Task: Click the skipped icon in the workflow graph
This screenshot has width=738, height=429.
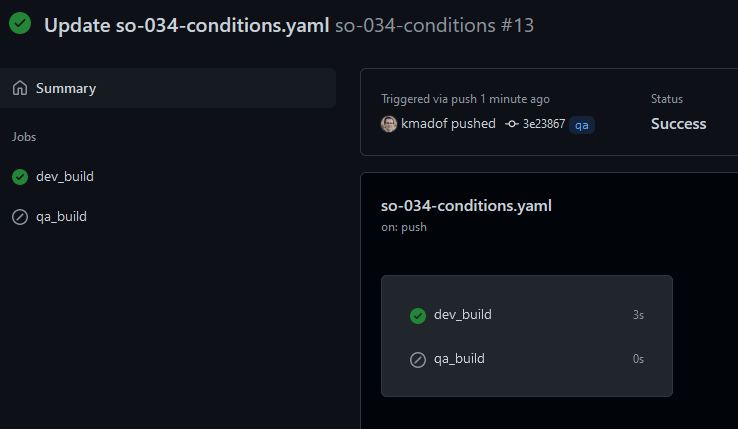Action: pos(418,360)
